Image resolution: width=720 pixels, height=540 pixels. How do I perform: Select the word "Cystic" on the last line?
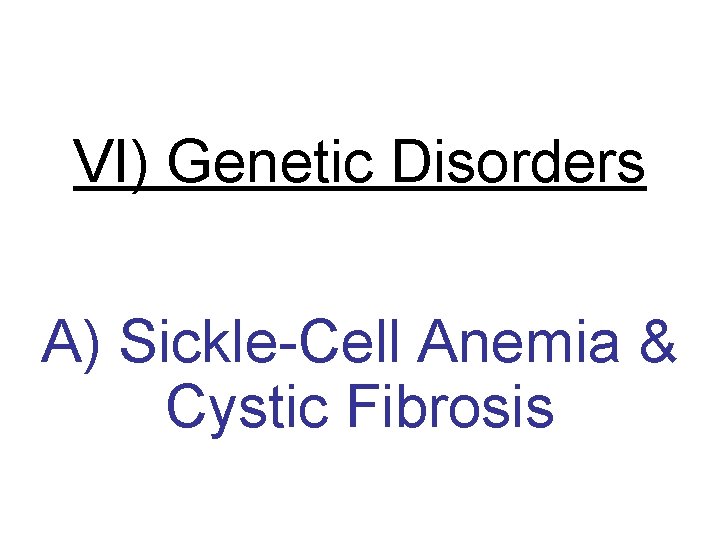point(248,408)
